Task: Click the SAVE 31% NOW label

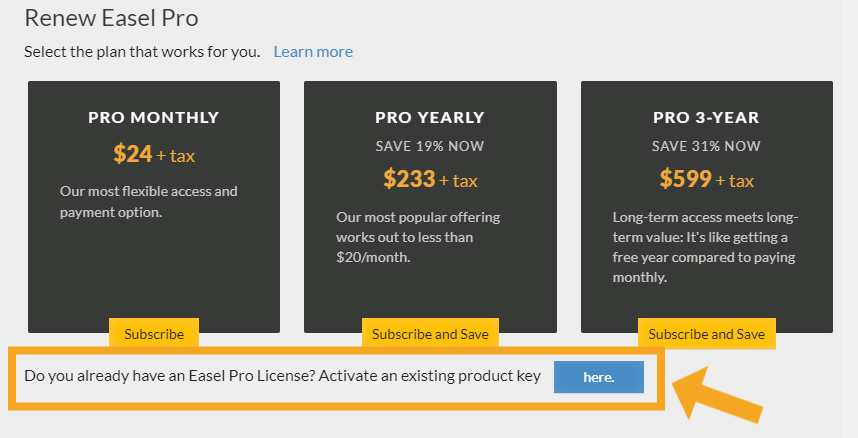Action: pyautogui.click(x=706, y=146)
